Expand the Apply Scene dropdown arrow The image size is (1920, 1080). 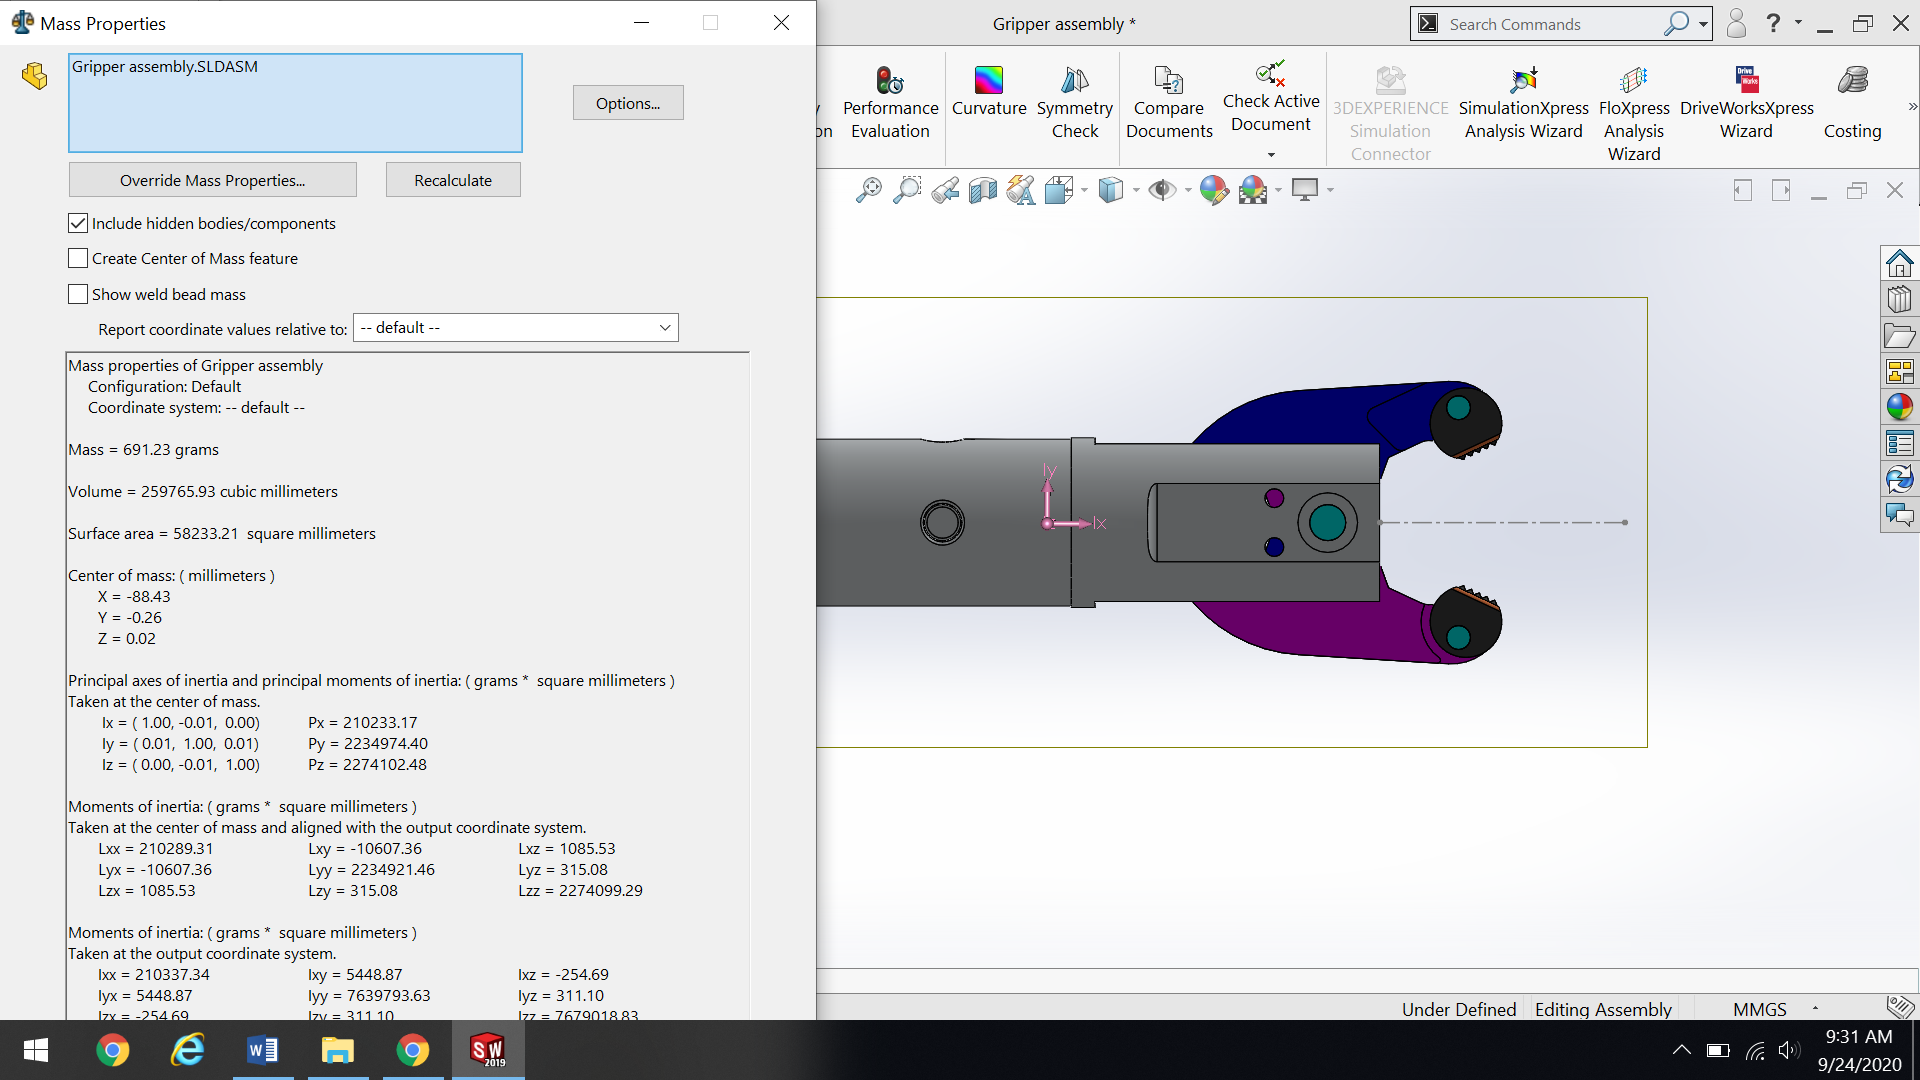click(1278, 190)
